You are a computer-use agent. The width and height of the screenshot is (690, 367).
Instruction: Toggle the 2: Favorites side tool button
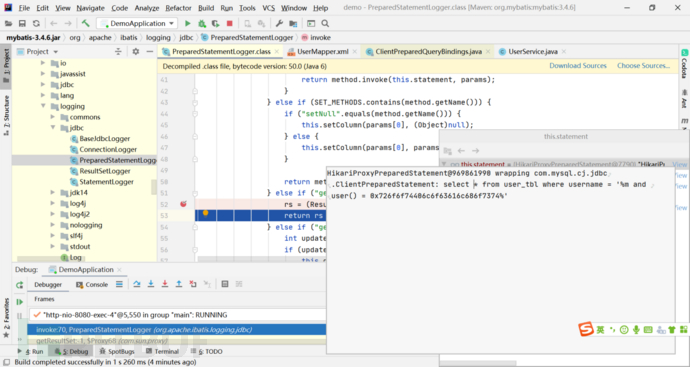pos(6,317)
